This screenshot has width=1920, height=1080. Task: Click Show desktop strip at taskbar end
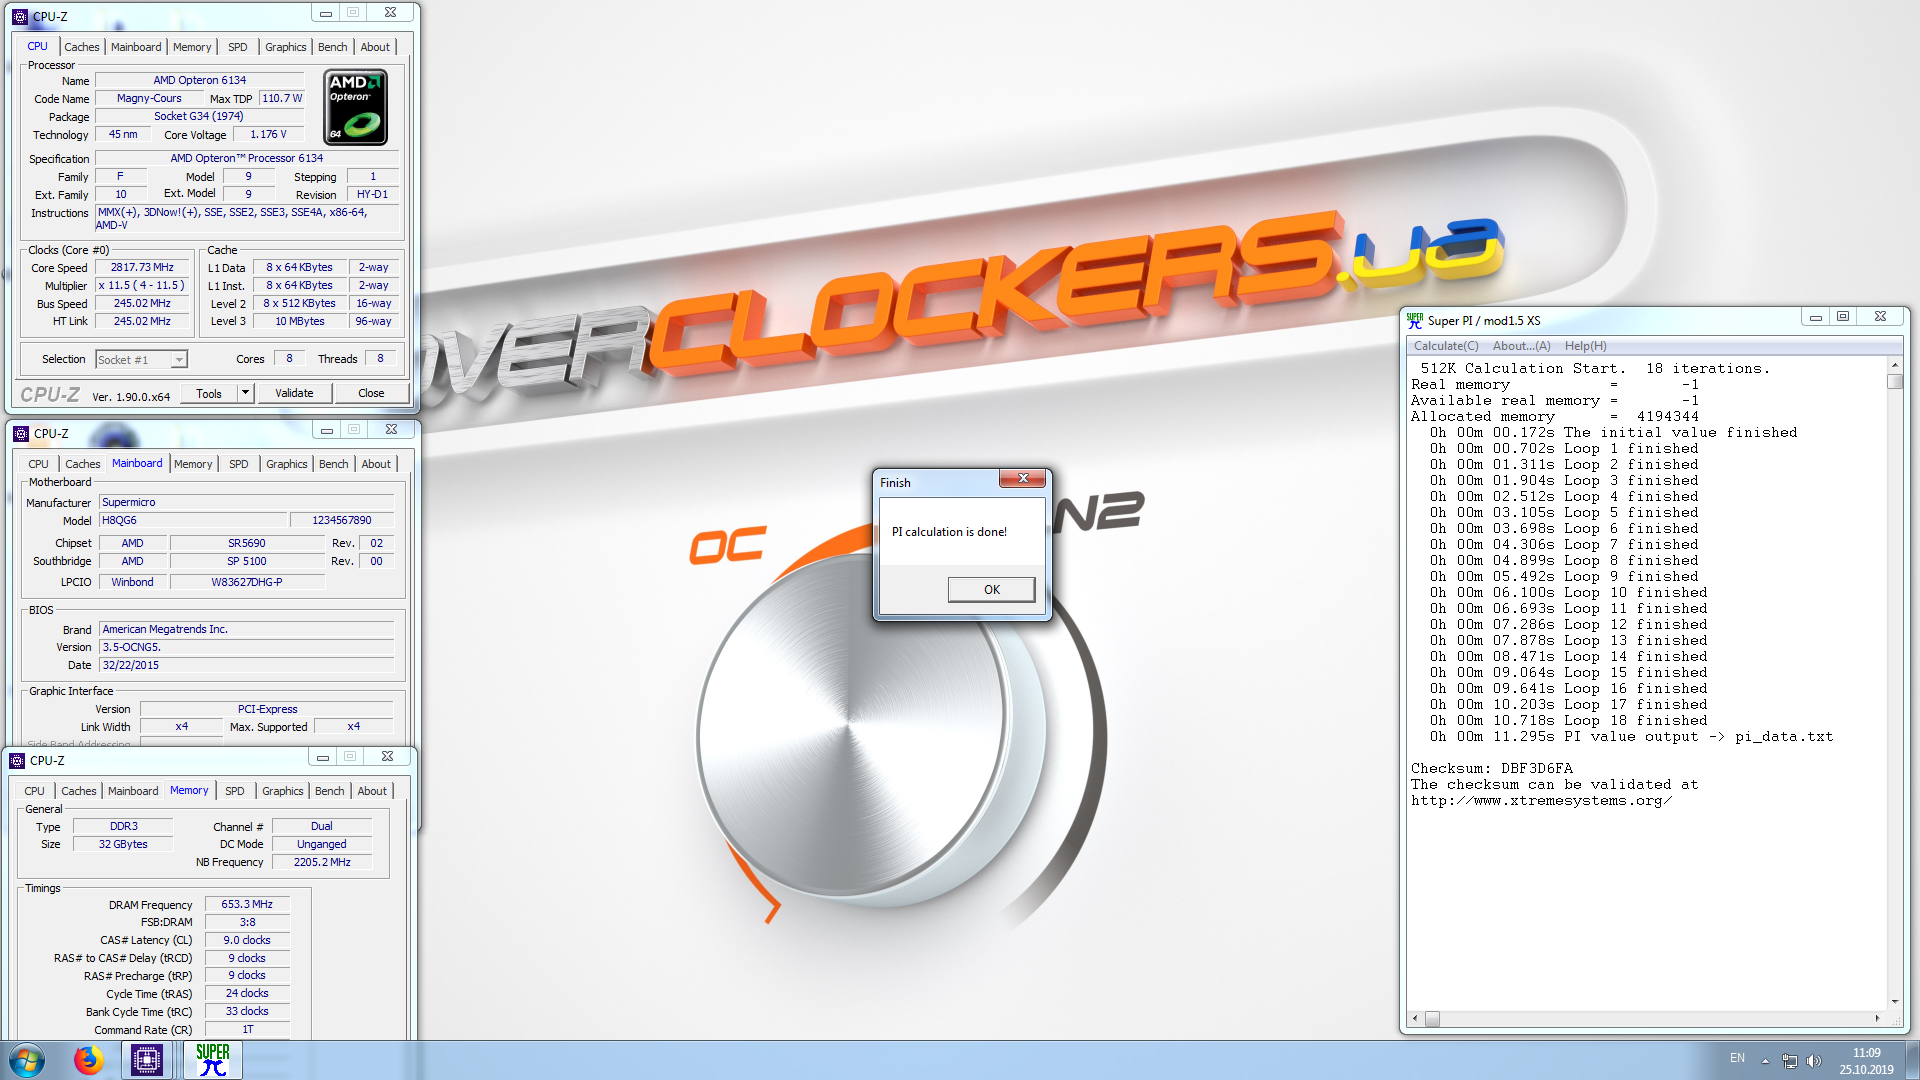(1912, 1060)
